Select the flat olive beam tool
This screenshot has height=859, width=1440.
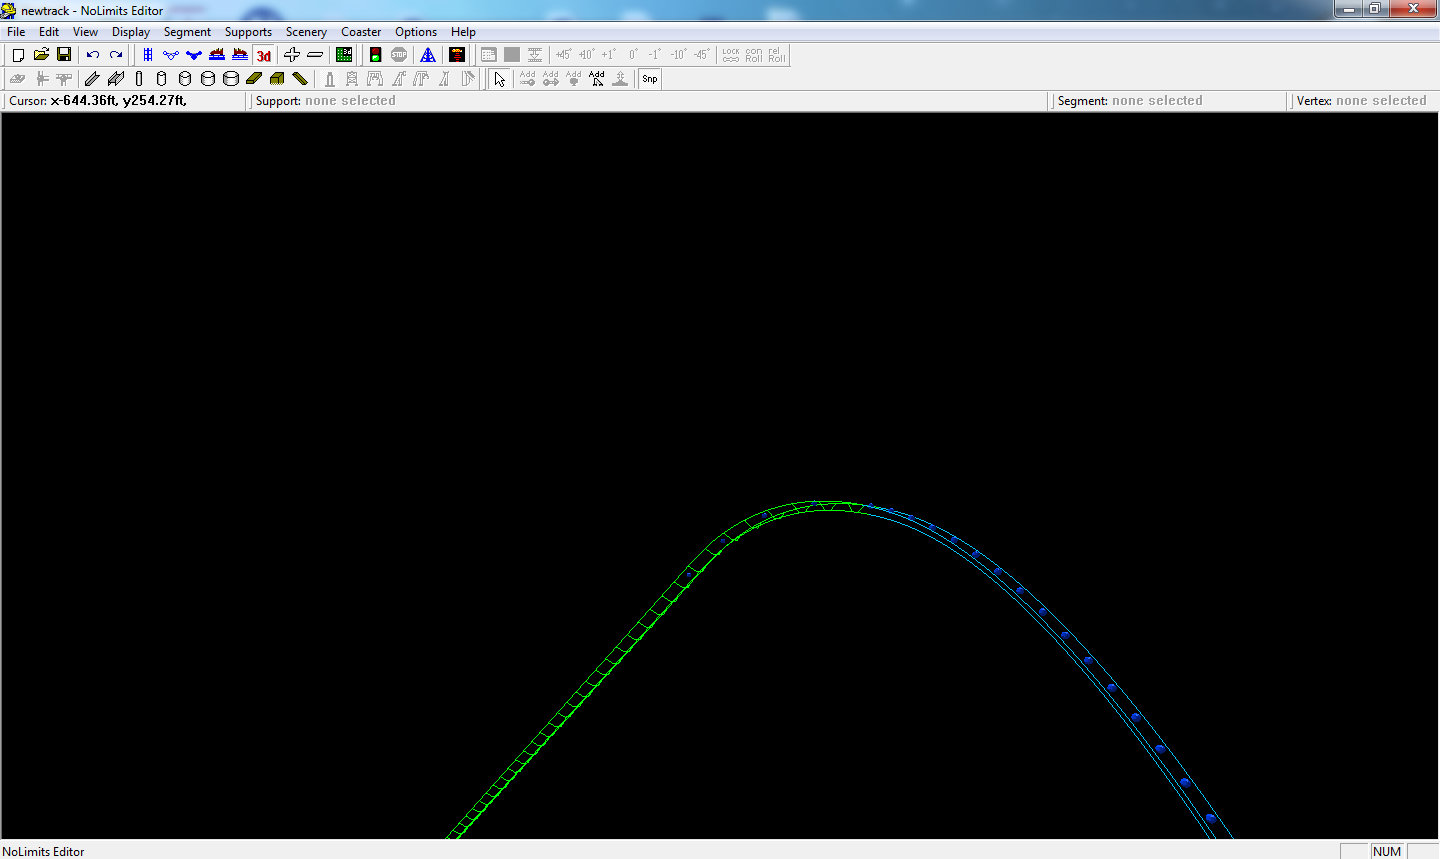(x=254, y=78)
